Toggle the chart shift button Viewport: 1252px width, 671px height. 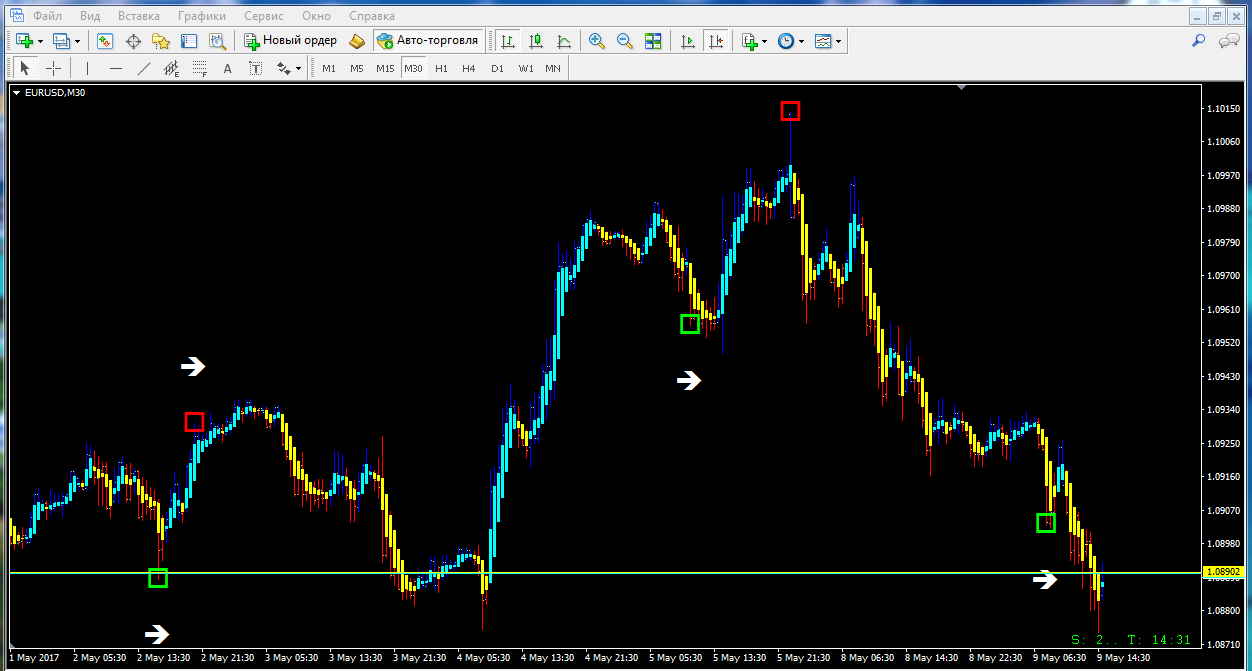715,41
